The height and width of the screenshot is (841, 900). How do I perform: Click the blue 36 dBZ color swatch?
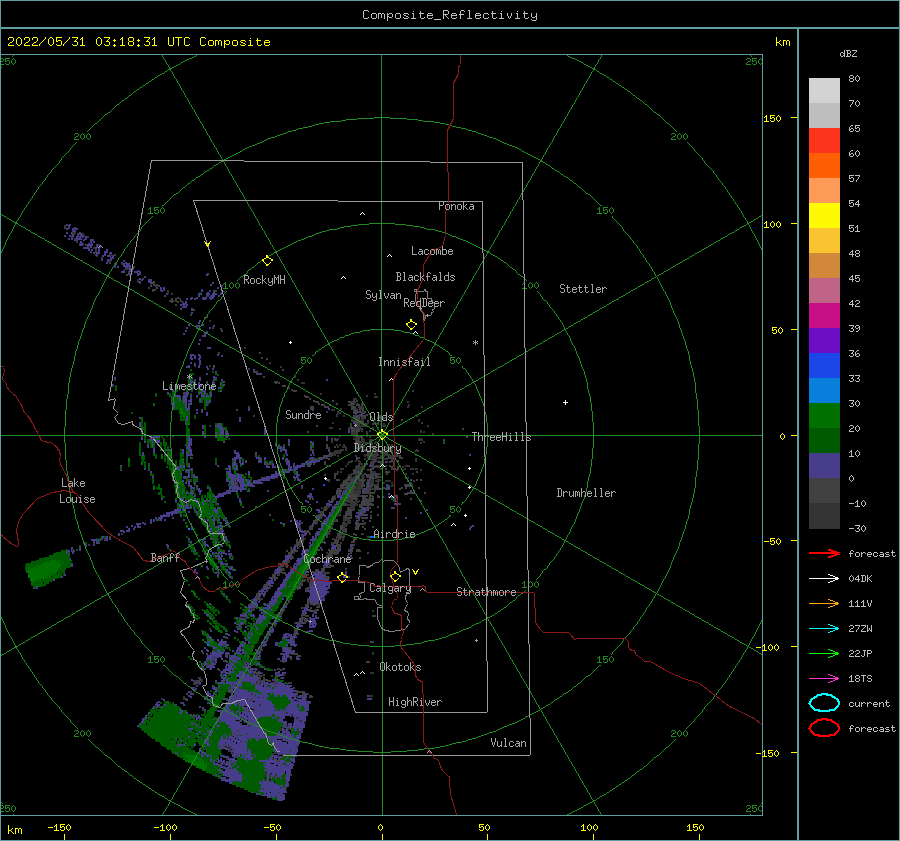pos(824,366)
